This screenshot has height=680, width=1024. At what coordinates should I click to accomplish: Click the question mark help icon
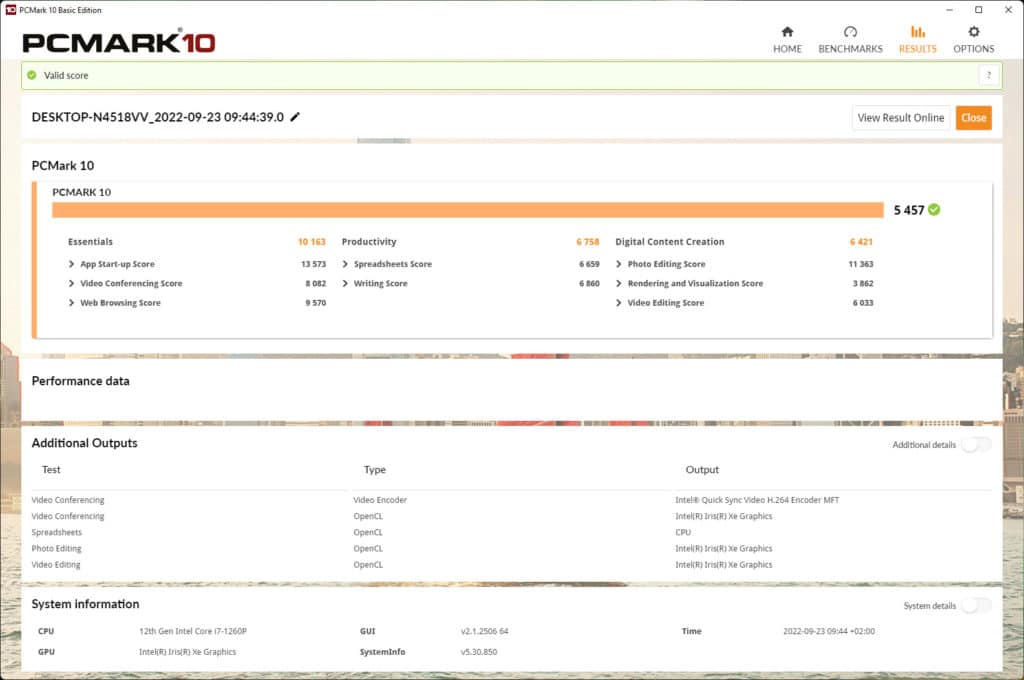(x=989, y=75)
